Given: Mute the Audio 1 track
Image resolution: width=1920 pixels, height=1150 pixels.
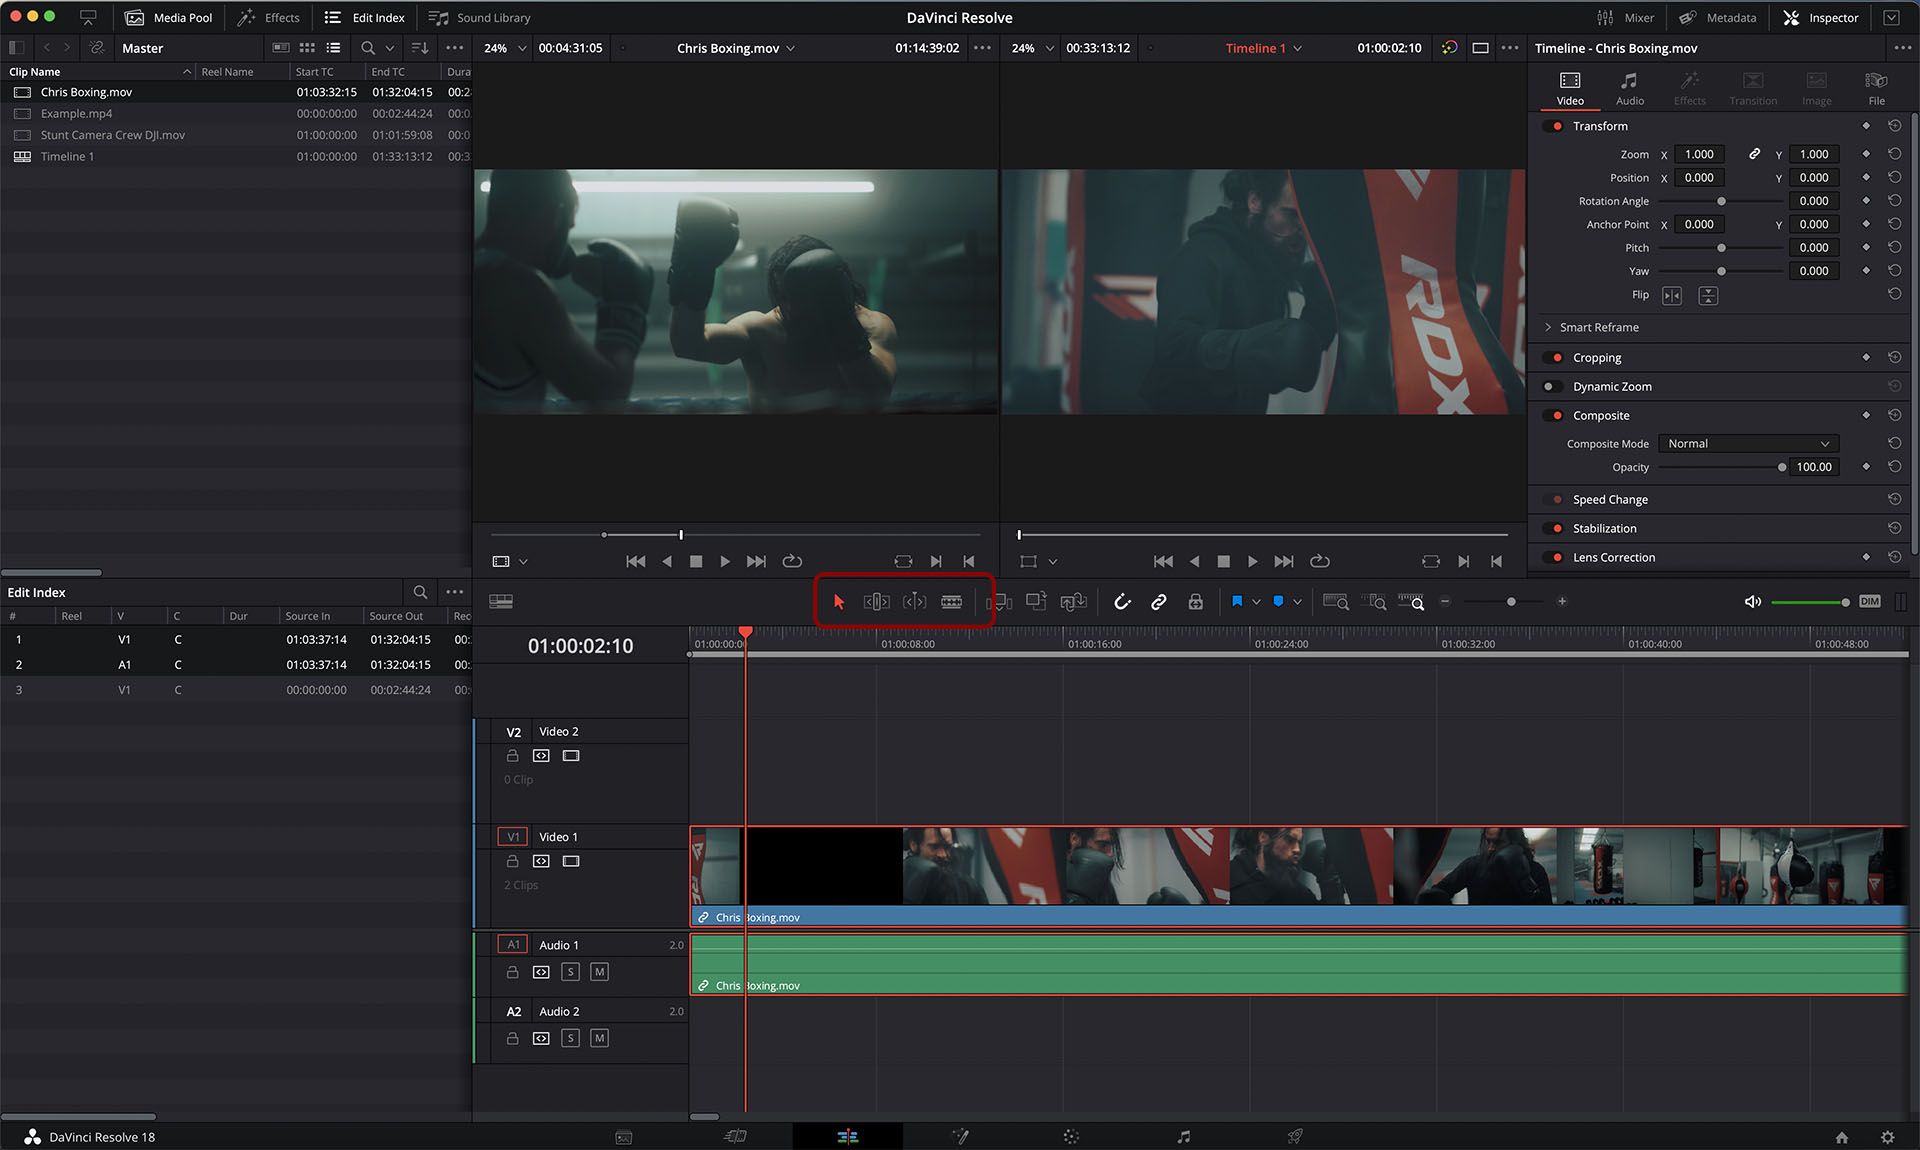Looking at the screenshot, I should (x=599, y=972).
